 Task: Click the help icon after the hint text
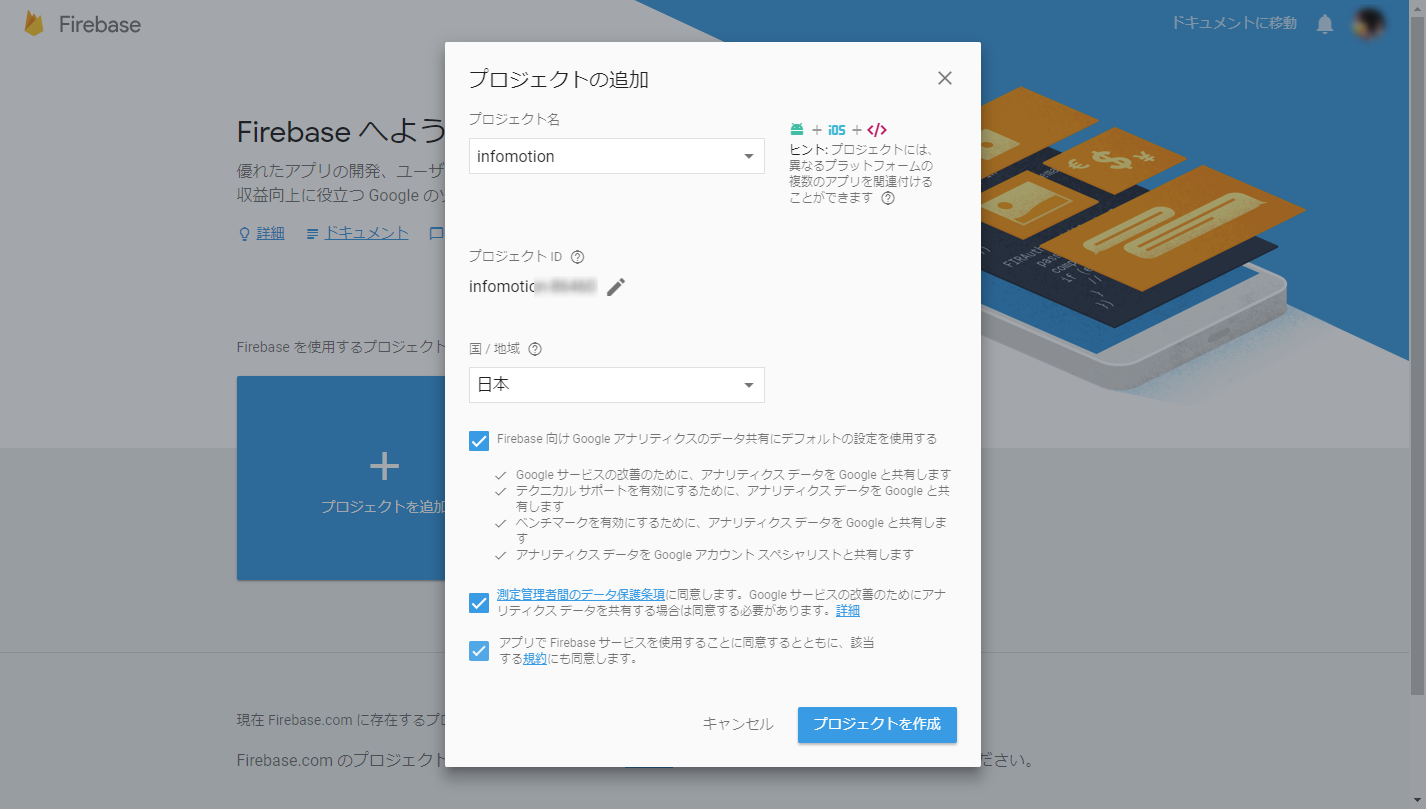click(x=889, y=198)
